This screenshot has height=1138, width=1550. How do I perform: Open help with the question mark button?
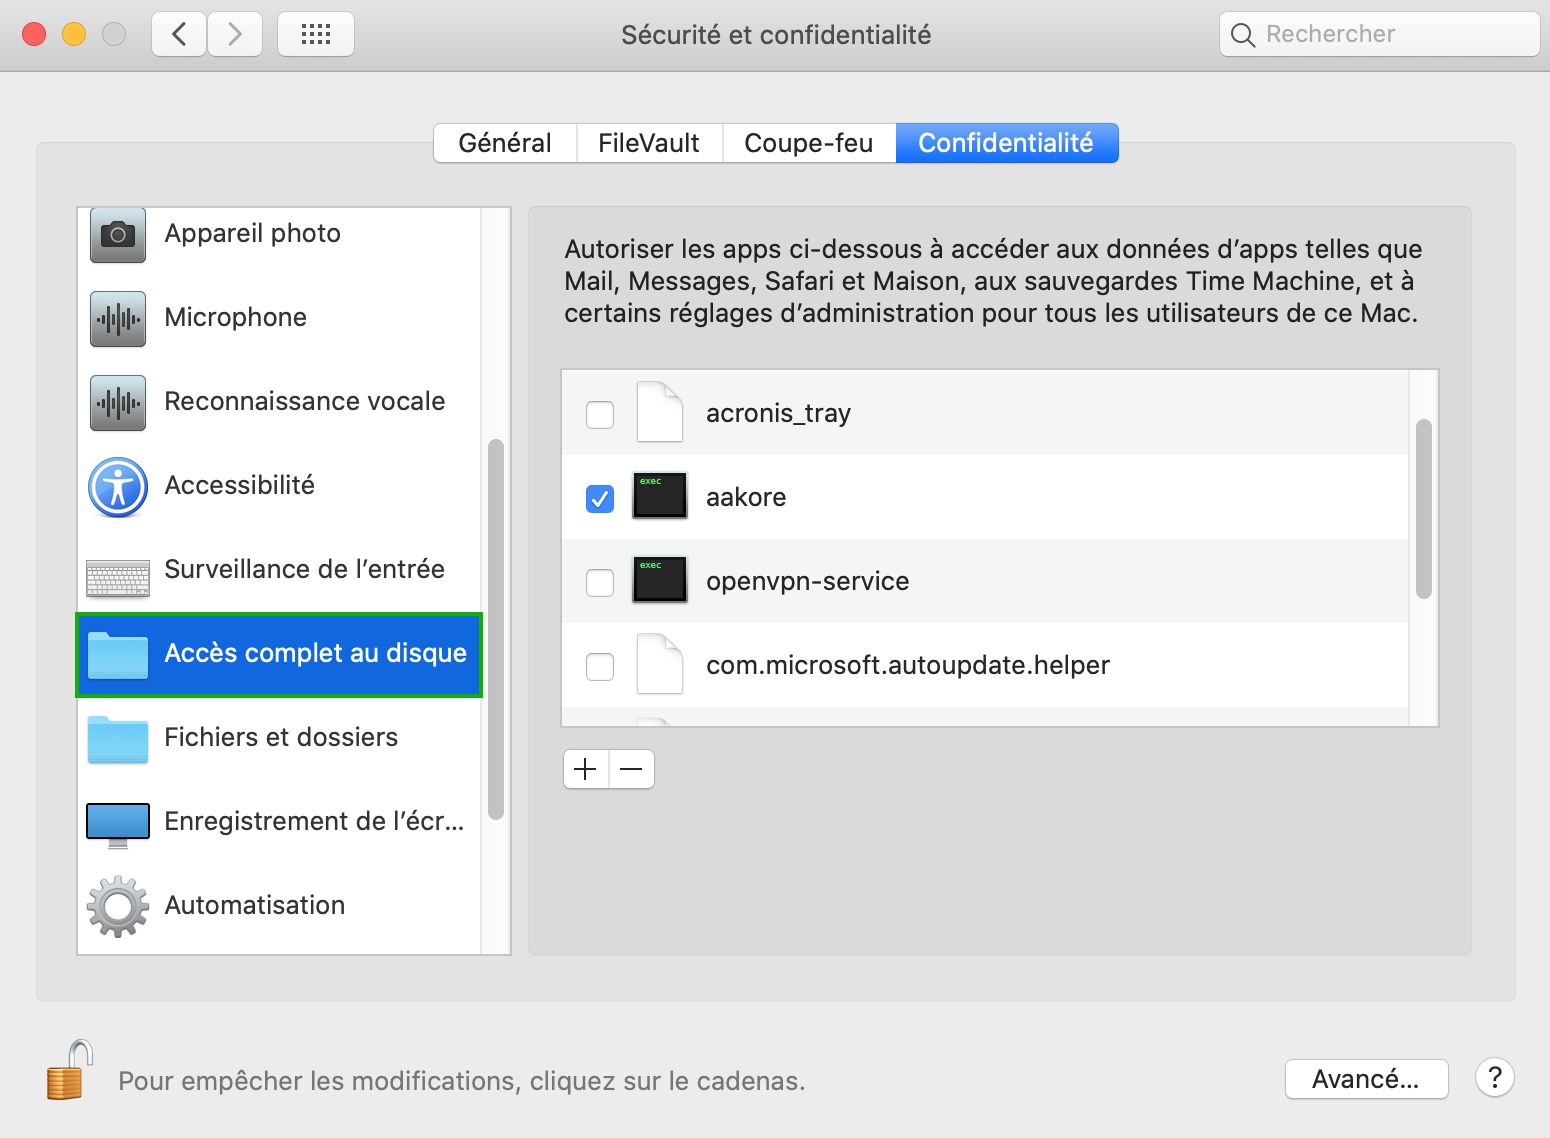point(1495,1078)
